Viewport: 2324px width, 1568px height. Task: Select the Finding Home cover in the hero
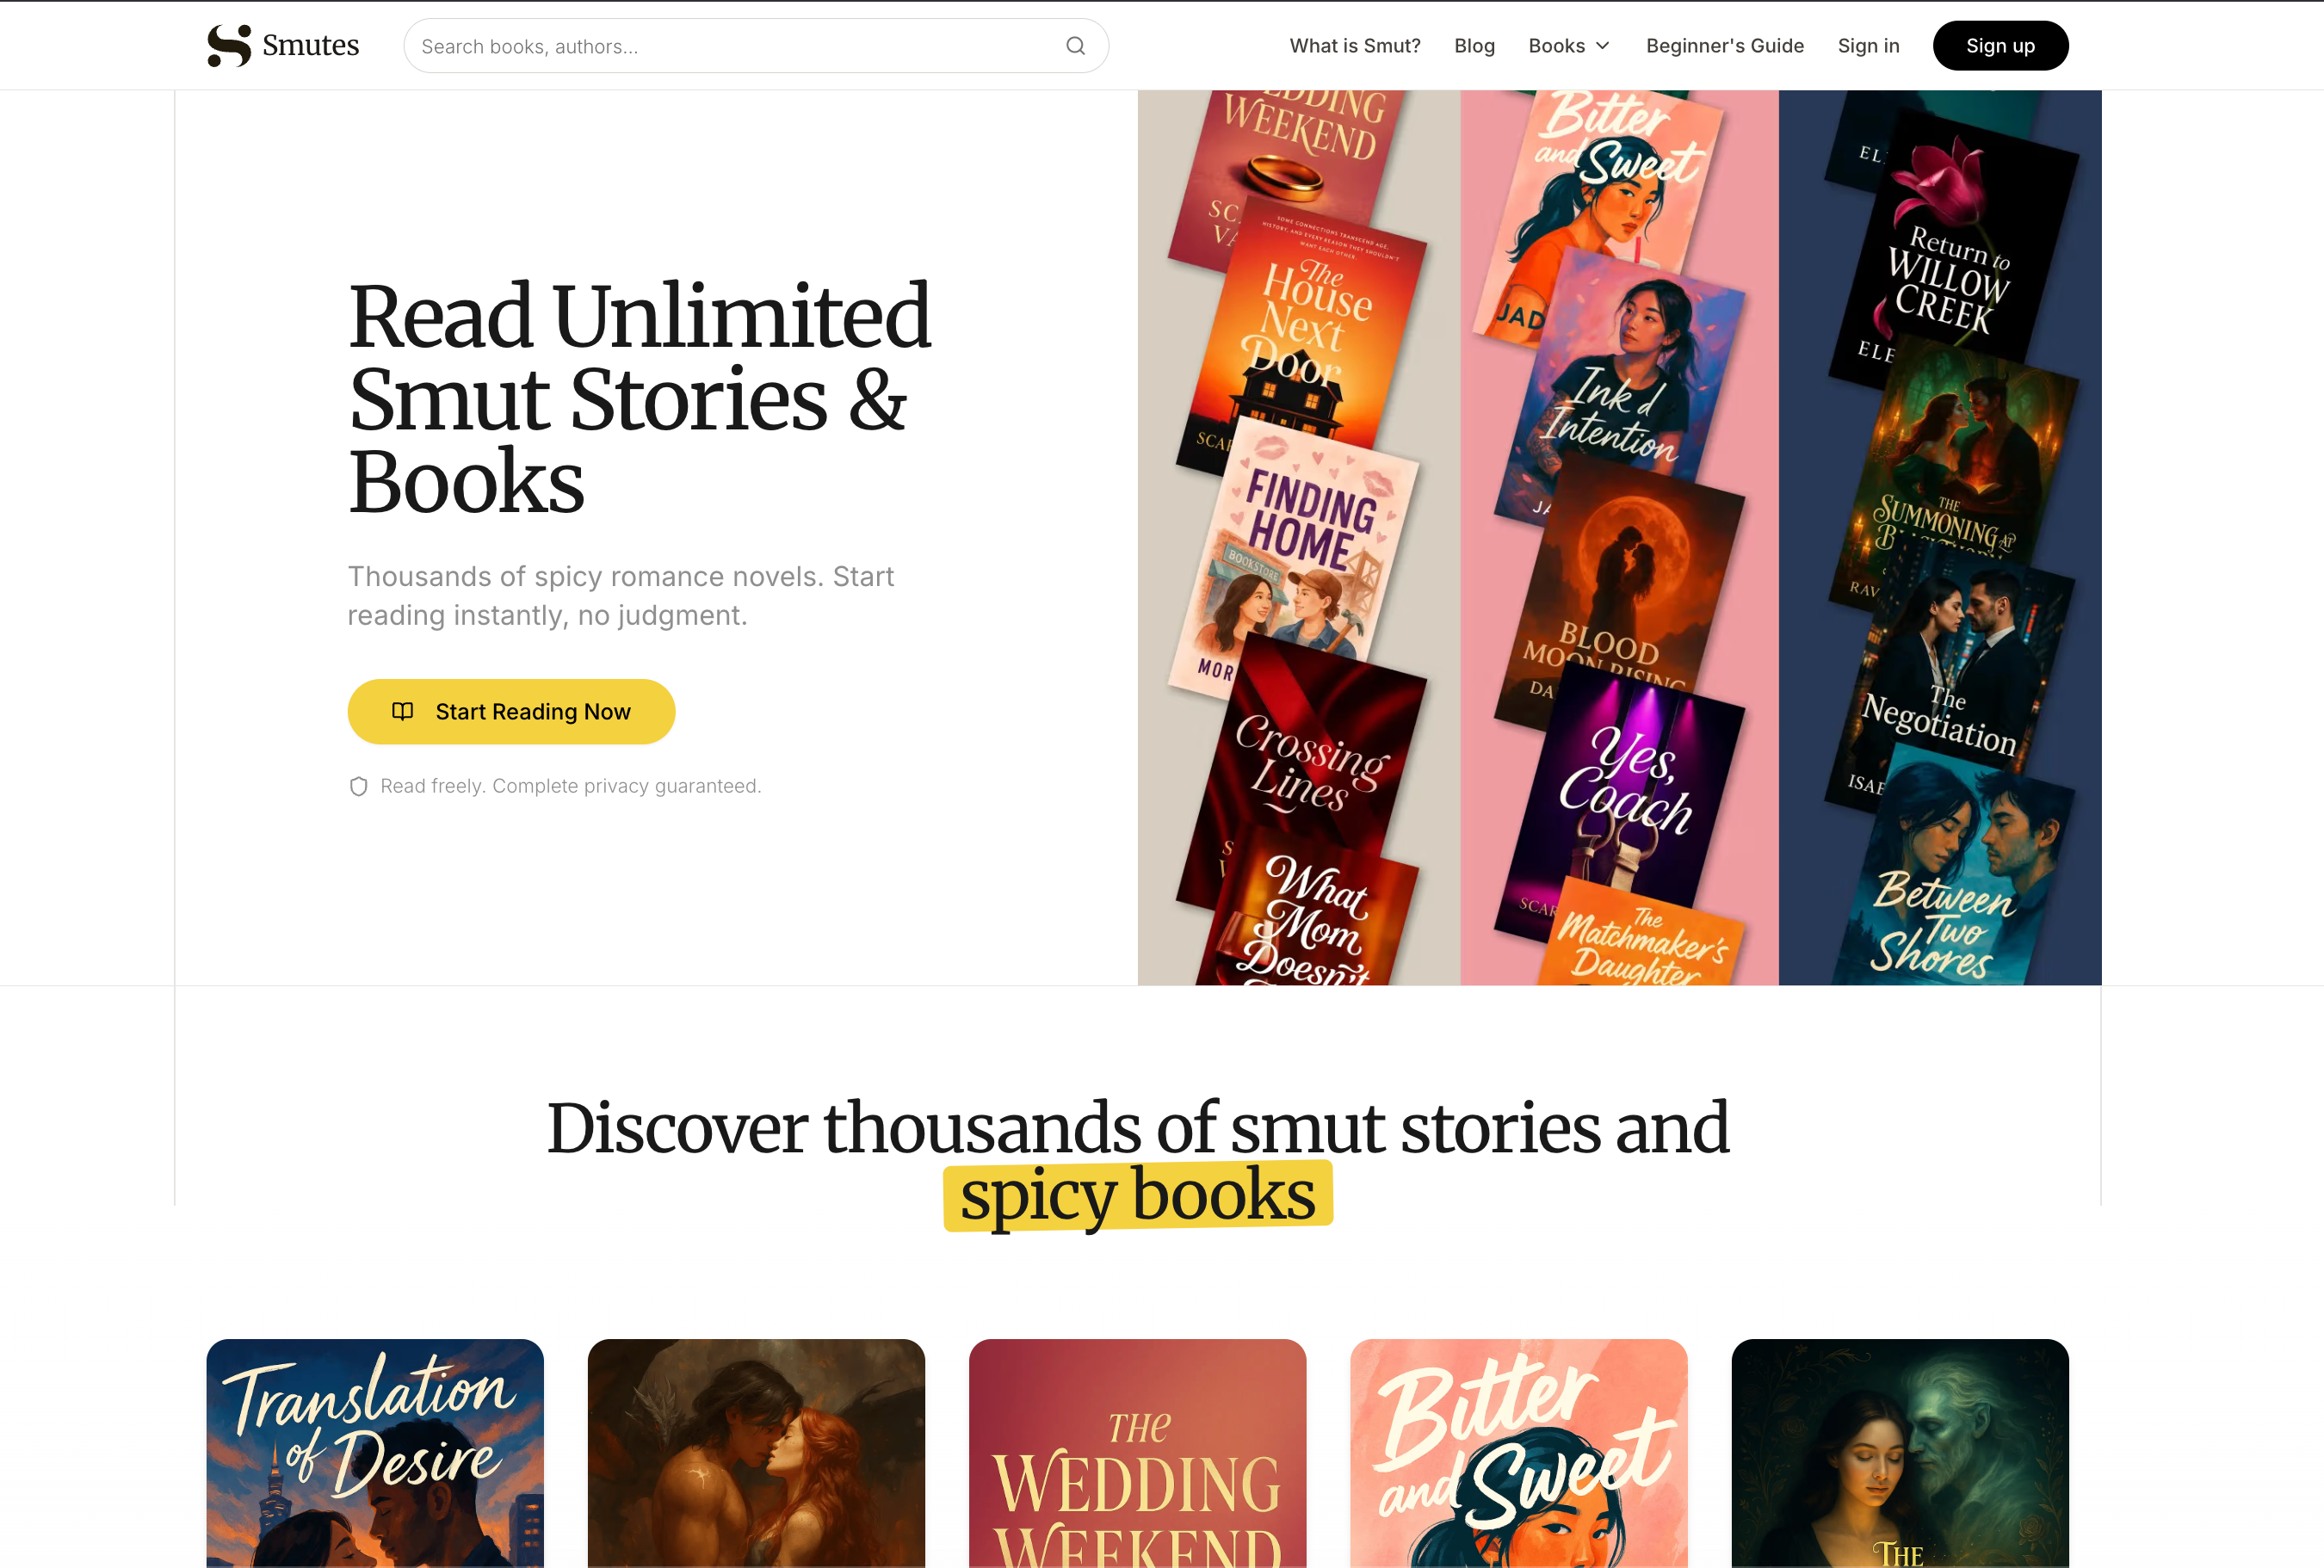pyautogui.click(x=1295, y=545)
